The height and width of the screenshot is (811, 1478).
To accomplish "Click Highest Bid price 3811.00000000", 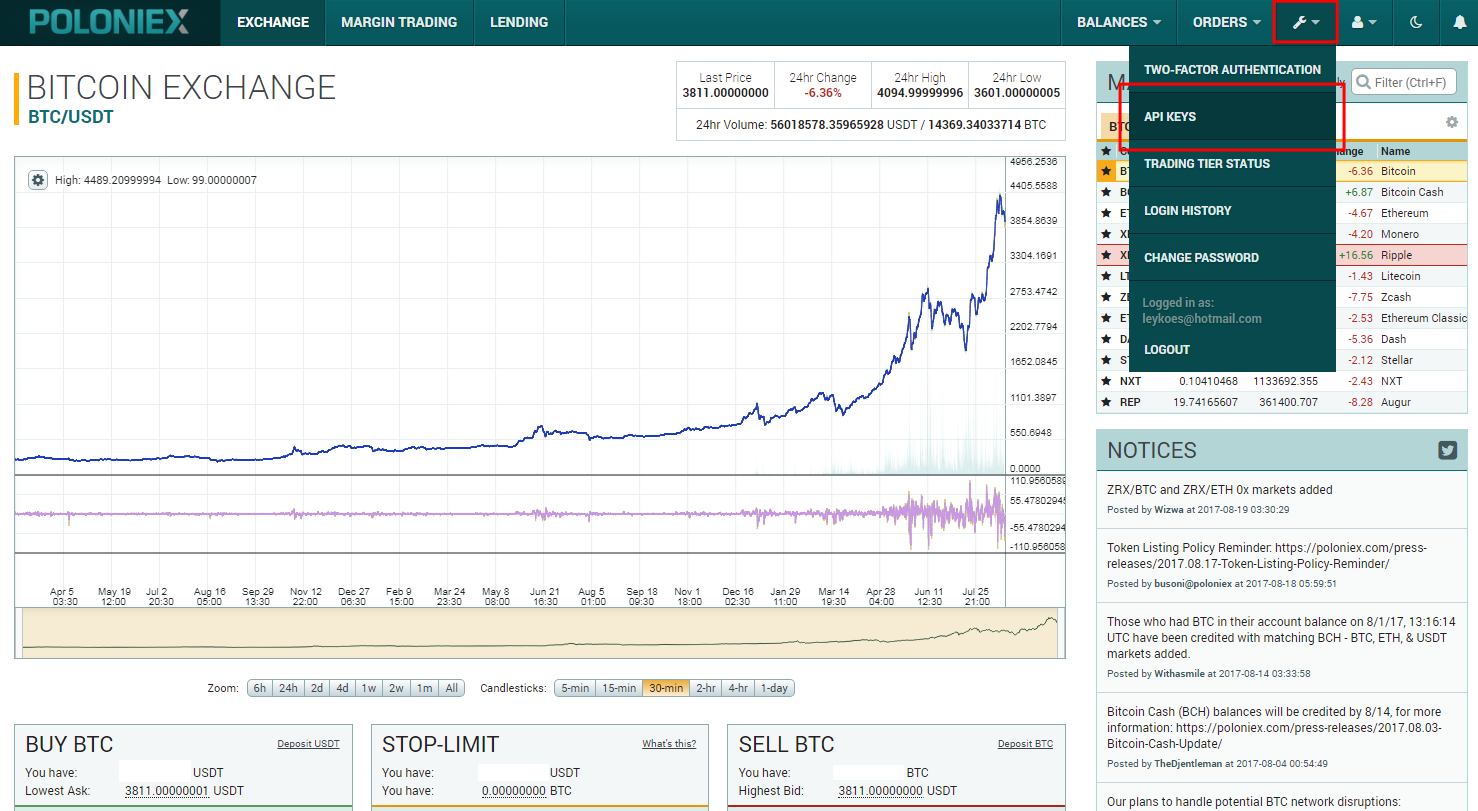I will pos(880,791).
